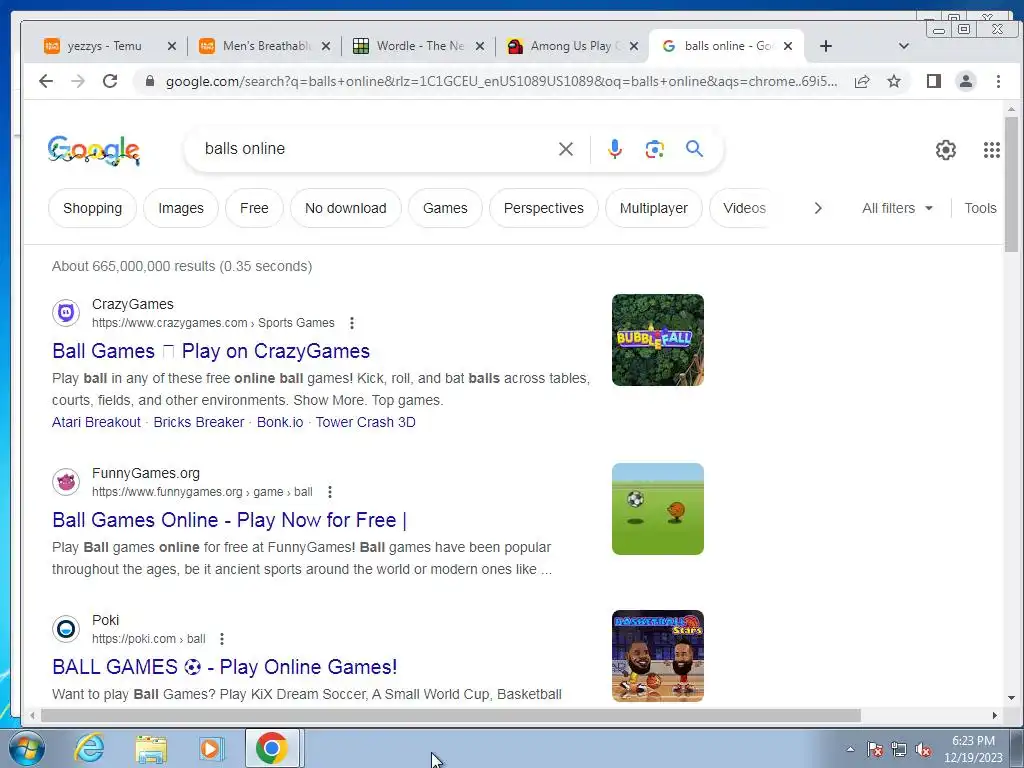Close the yezzys - Temu tab
Image resolution: width=1024 pixels, height=768 pixels.
coord(172,46)
